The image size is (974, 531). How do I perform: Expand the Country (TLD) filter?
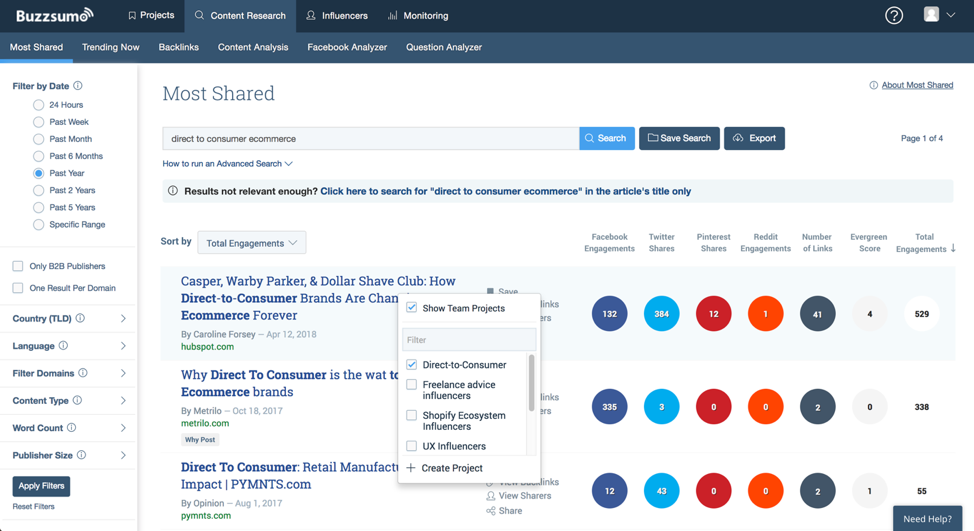coord(123,318)
